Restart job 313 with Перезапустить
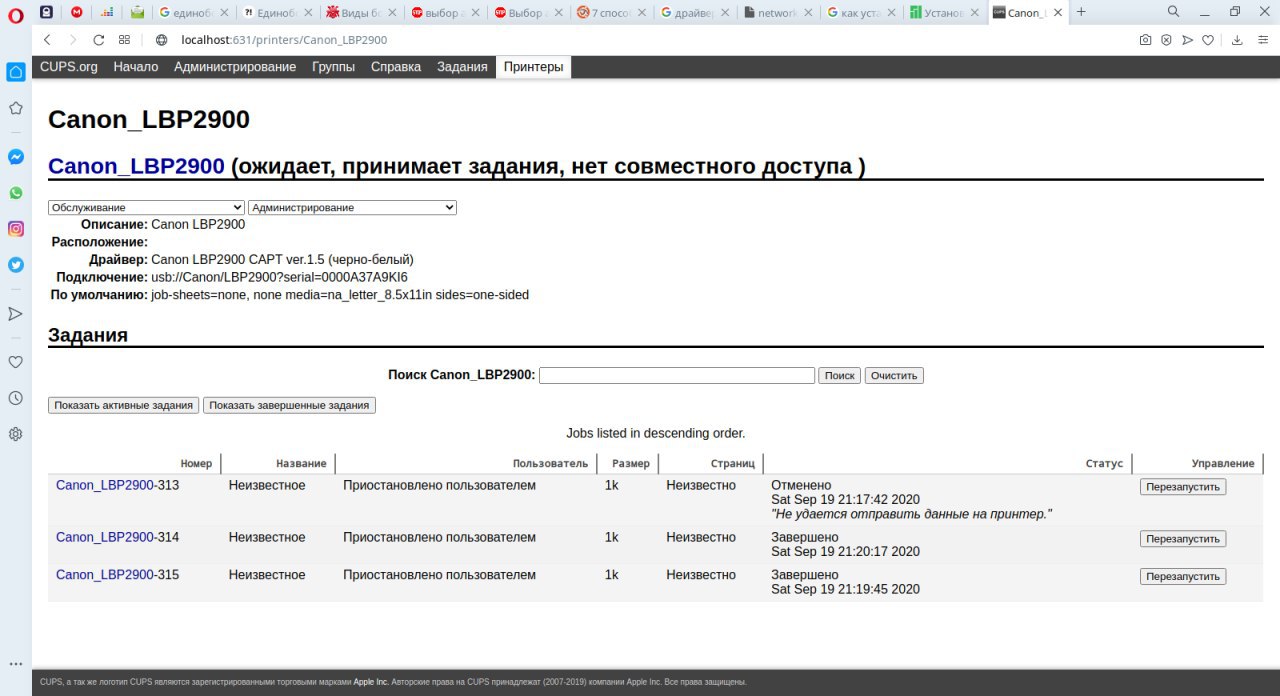Viewport: 1280px width, 696px height. (x=1183, y=487)
